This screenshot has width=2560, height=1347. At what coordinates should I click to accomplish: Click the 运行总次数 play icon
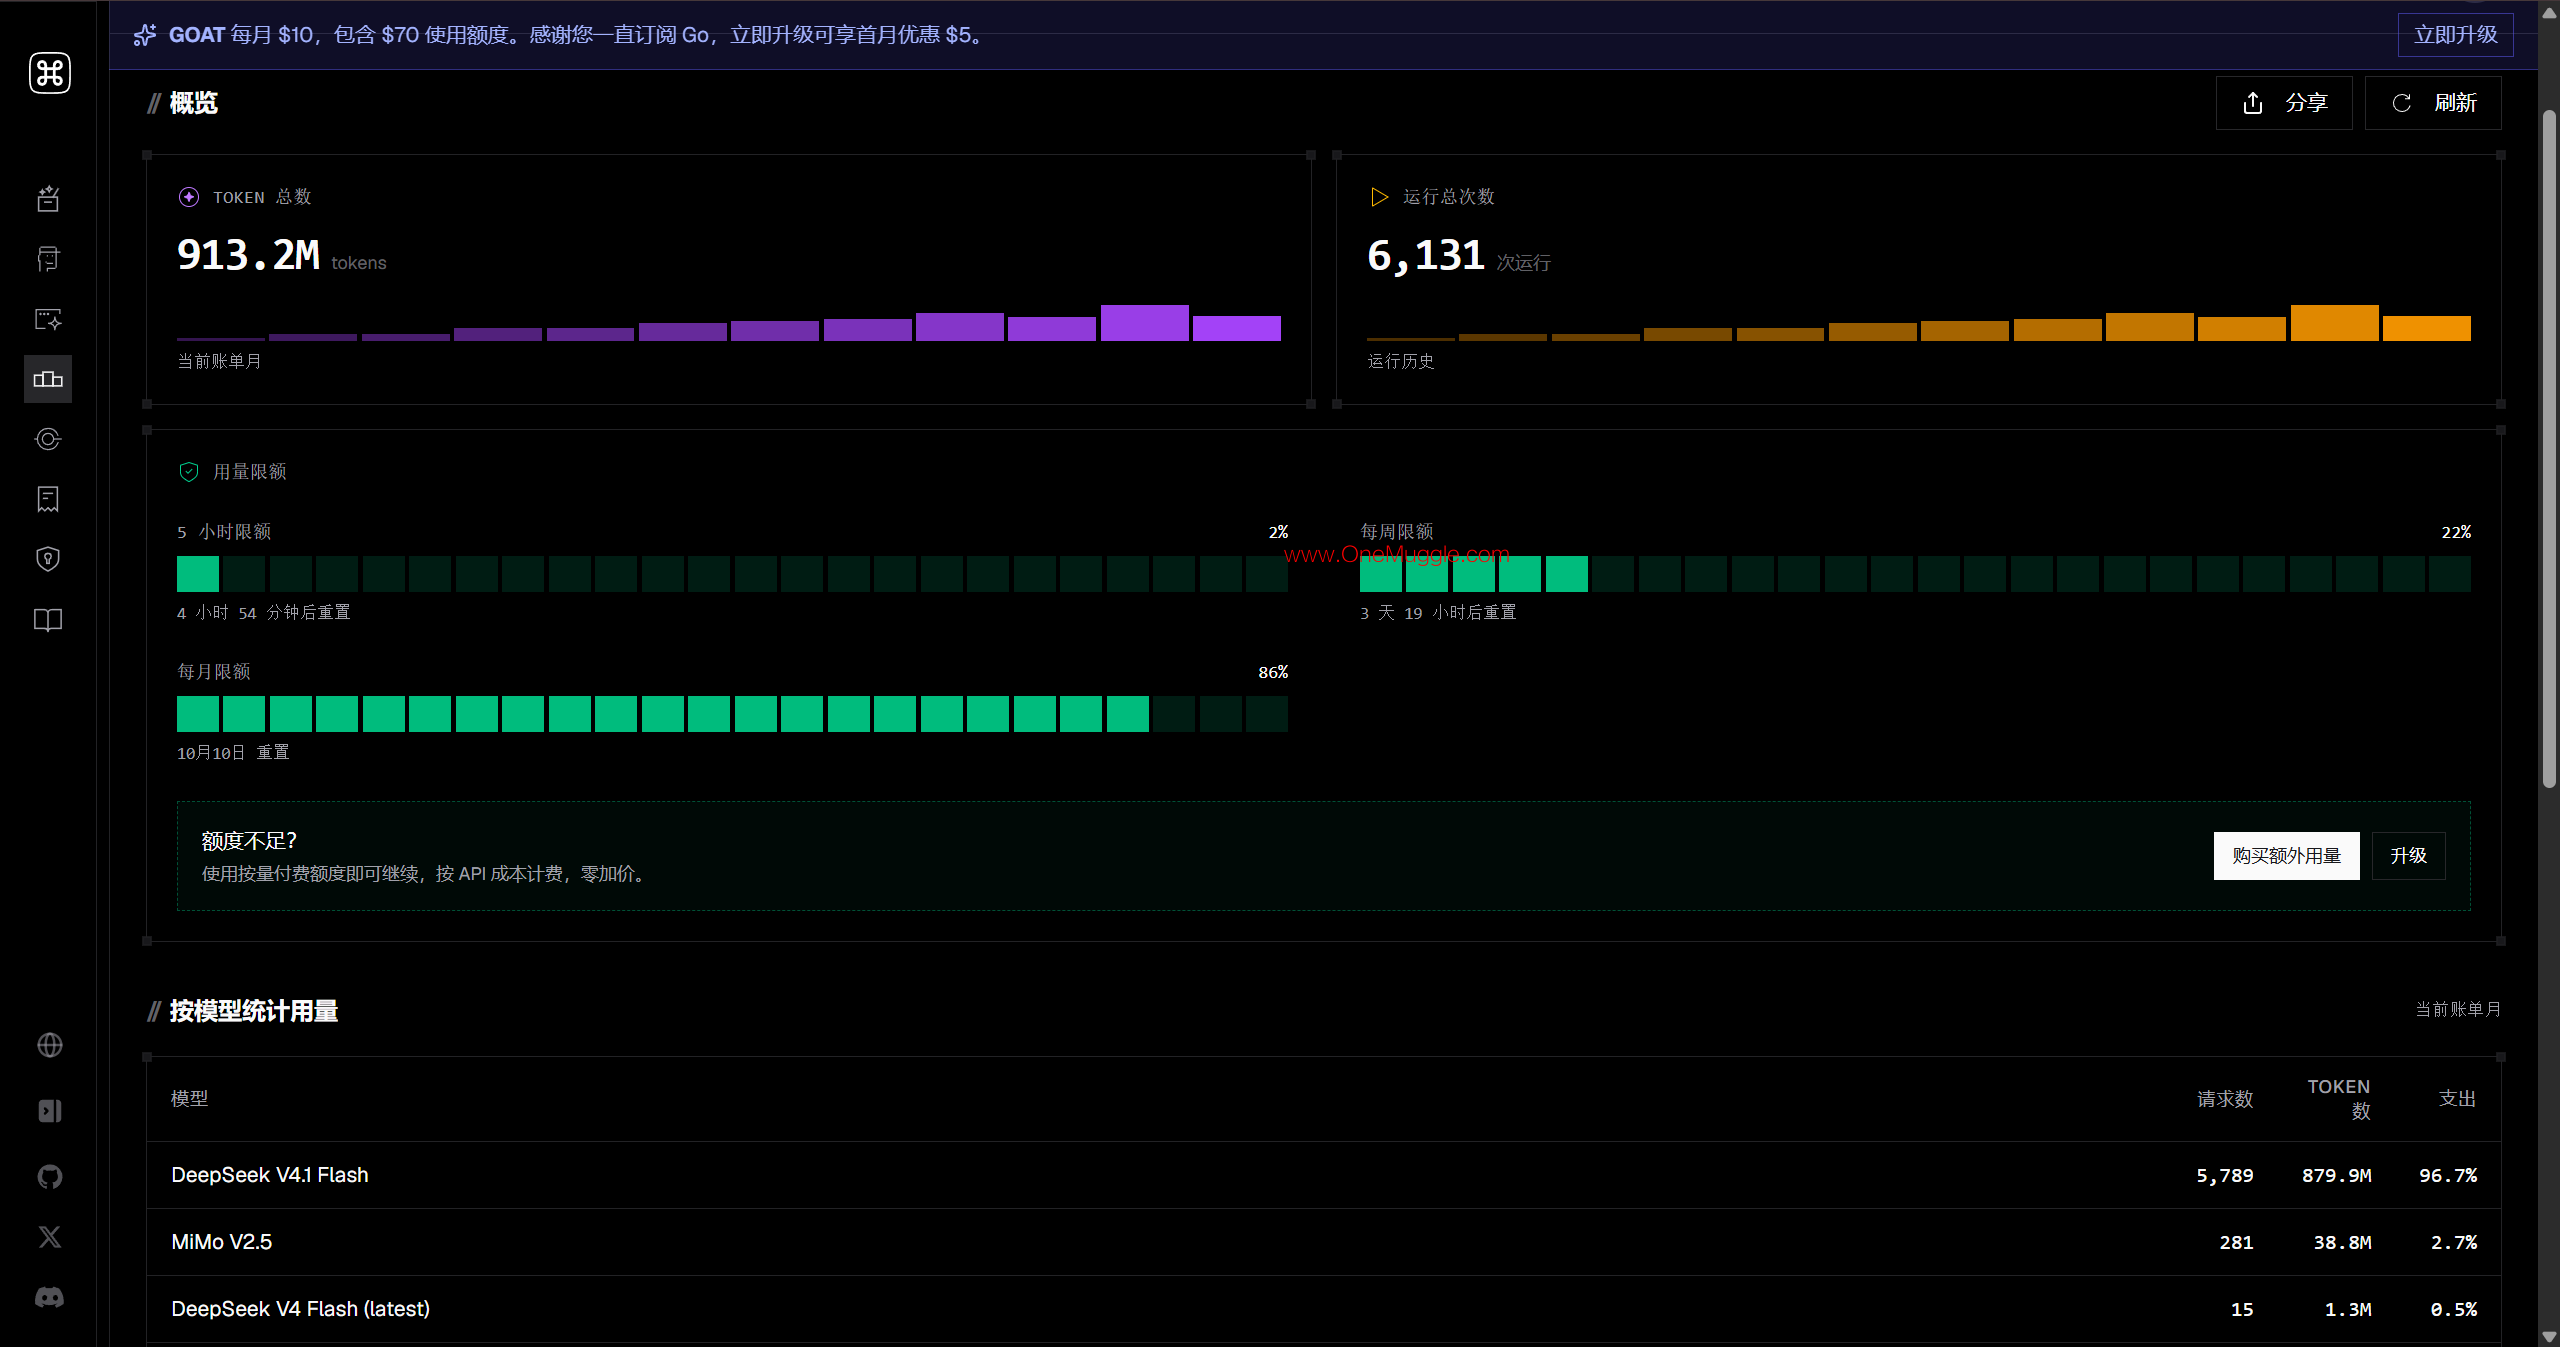click(1379, 197)
